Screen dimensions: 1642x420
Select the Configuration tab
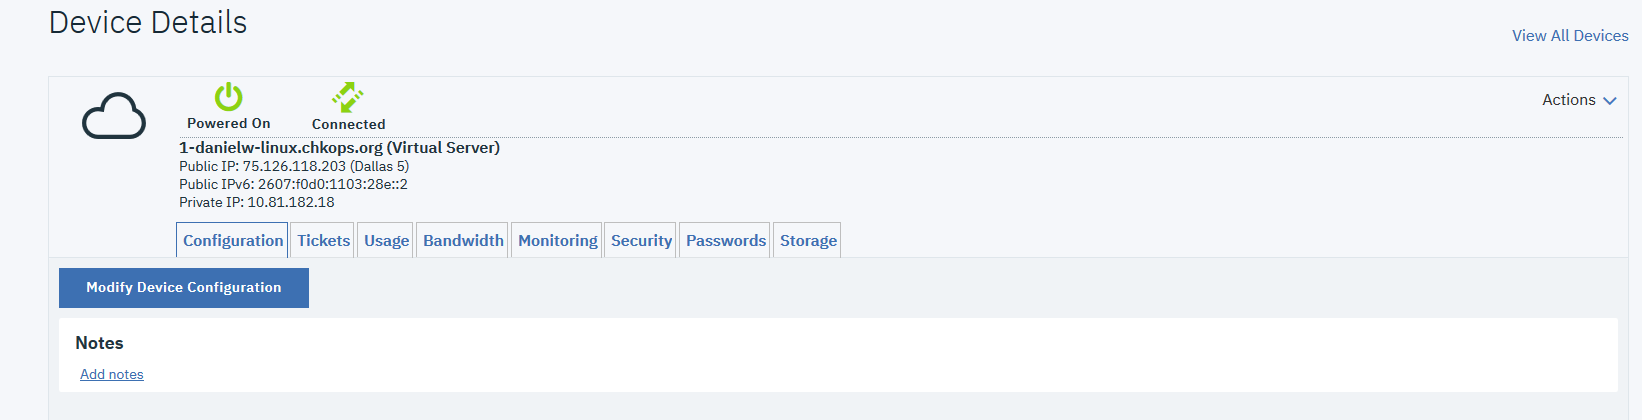pyautogui.click(x=233, y=240)
